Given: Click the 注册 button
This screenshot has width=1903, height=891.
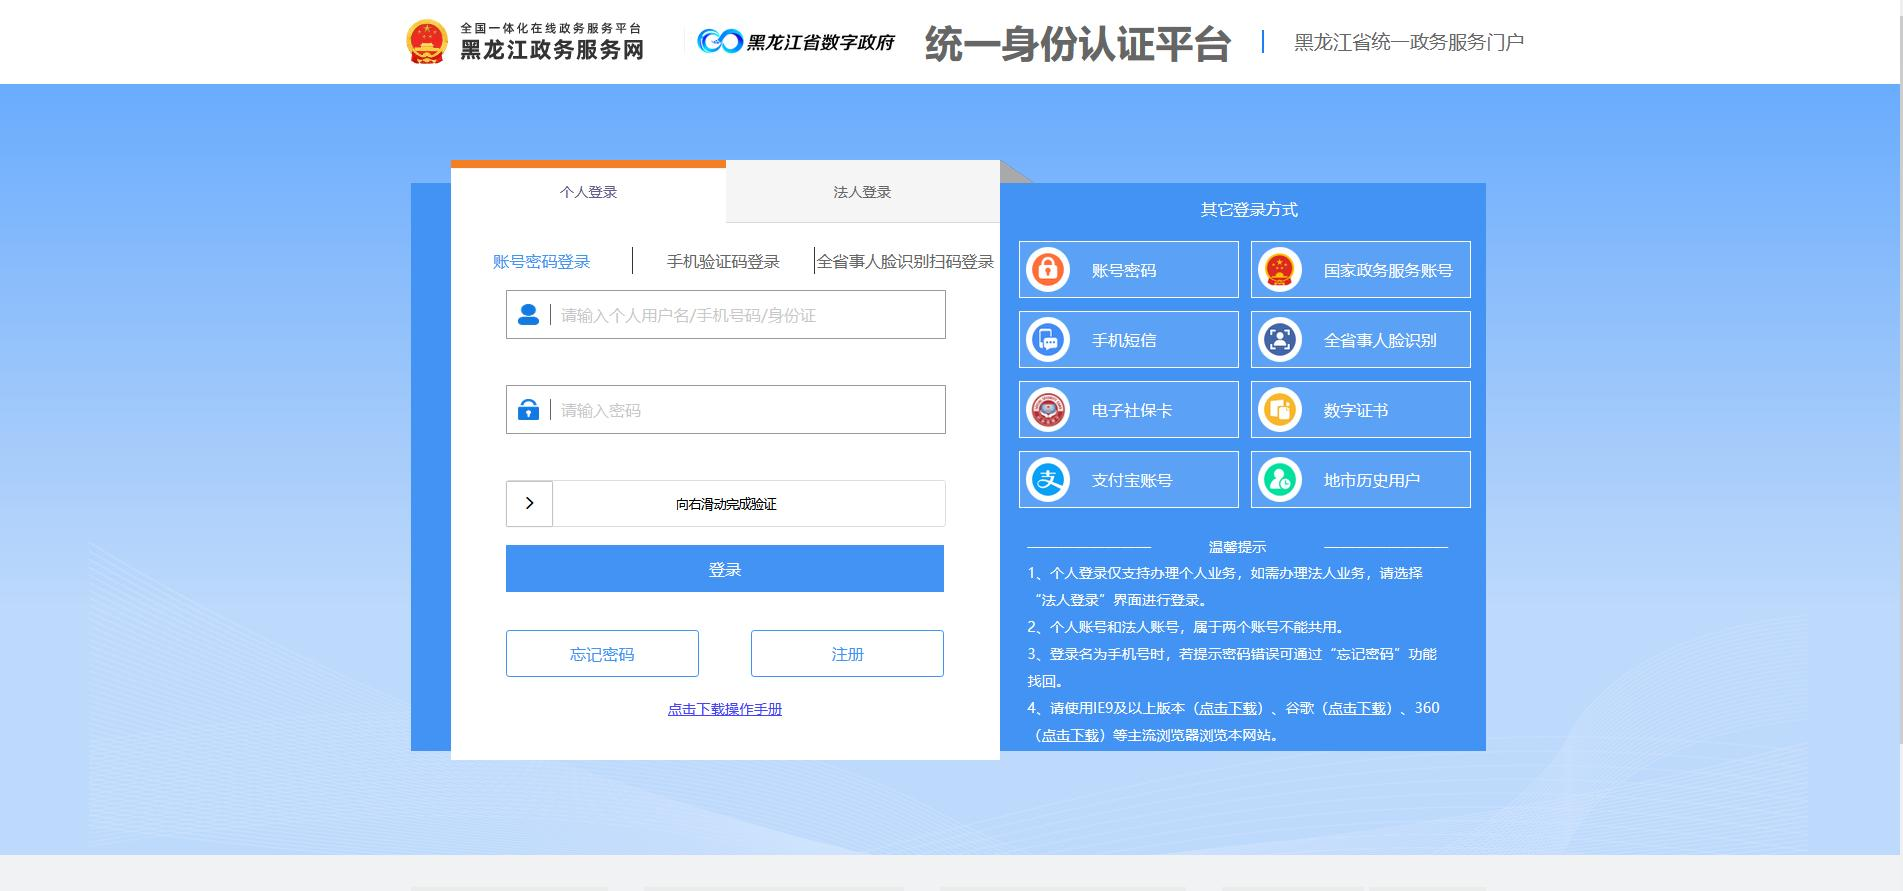Looking at the screenshot, I should [x=847, y=654].
